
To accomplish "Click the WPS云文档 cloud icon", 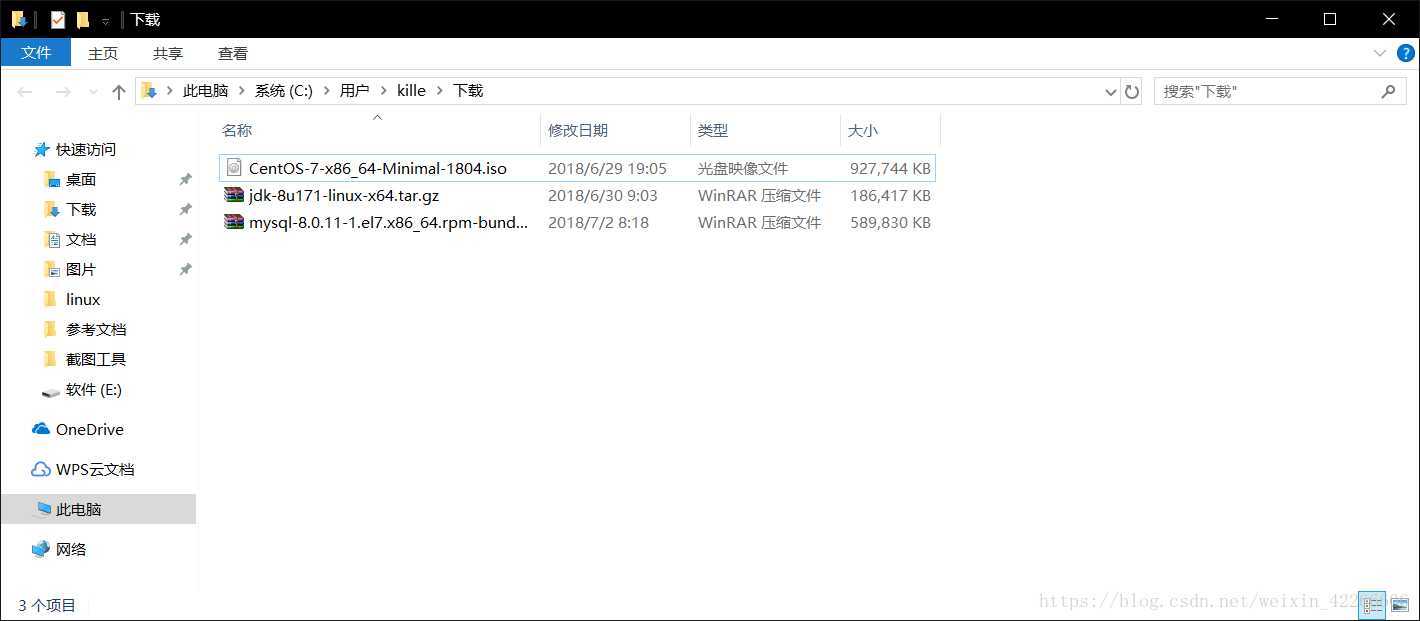I will tap(41, 469).
